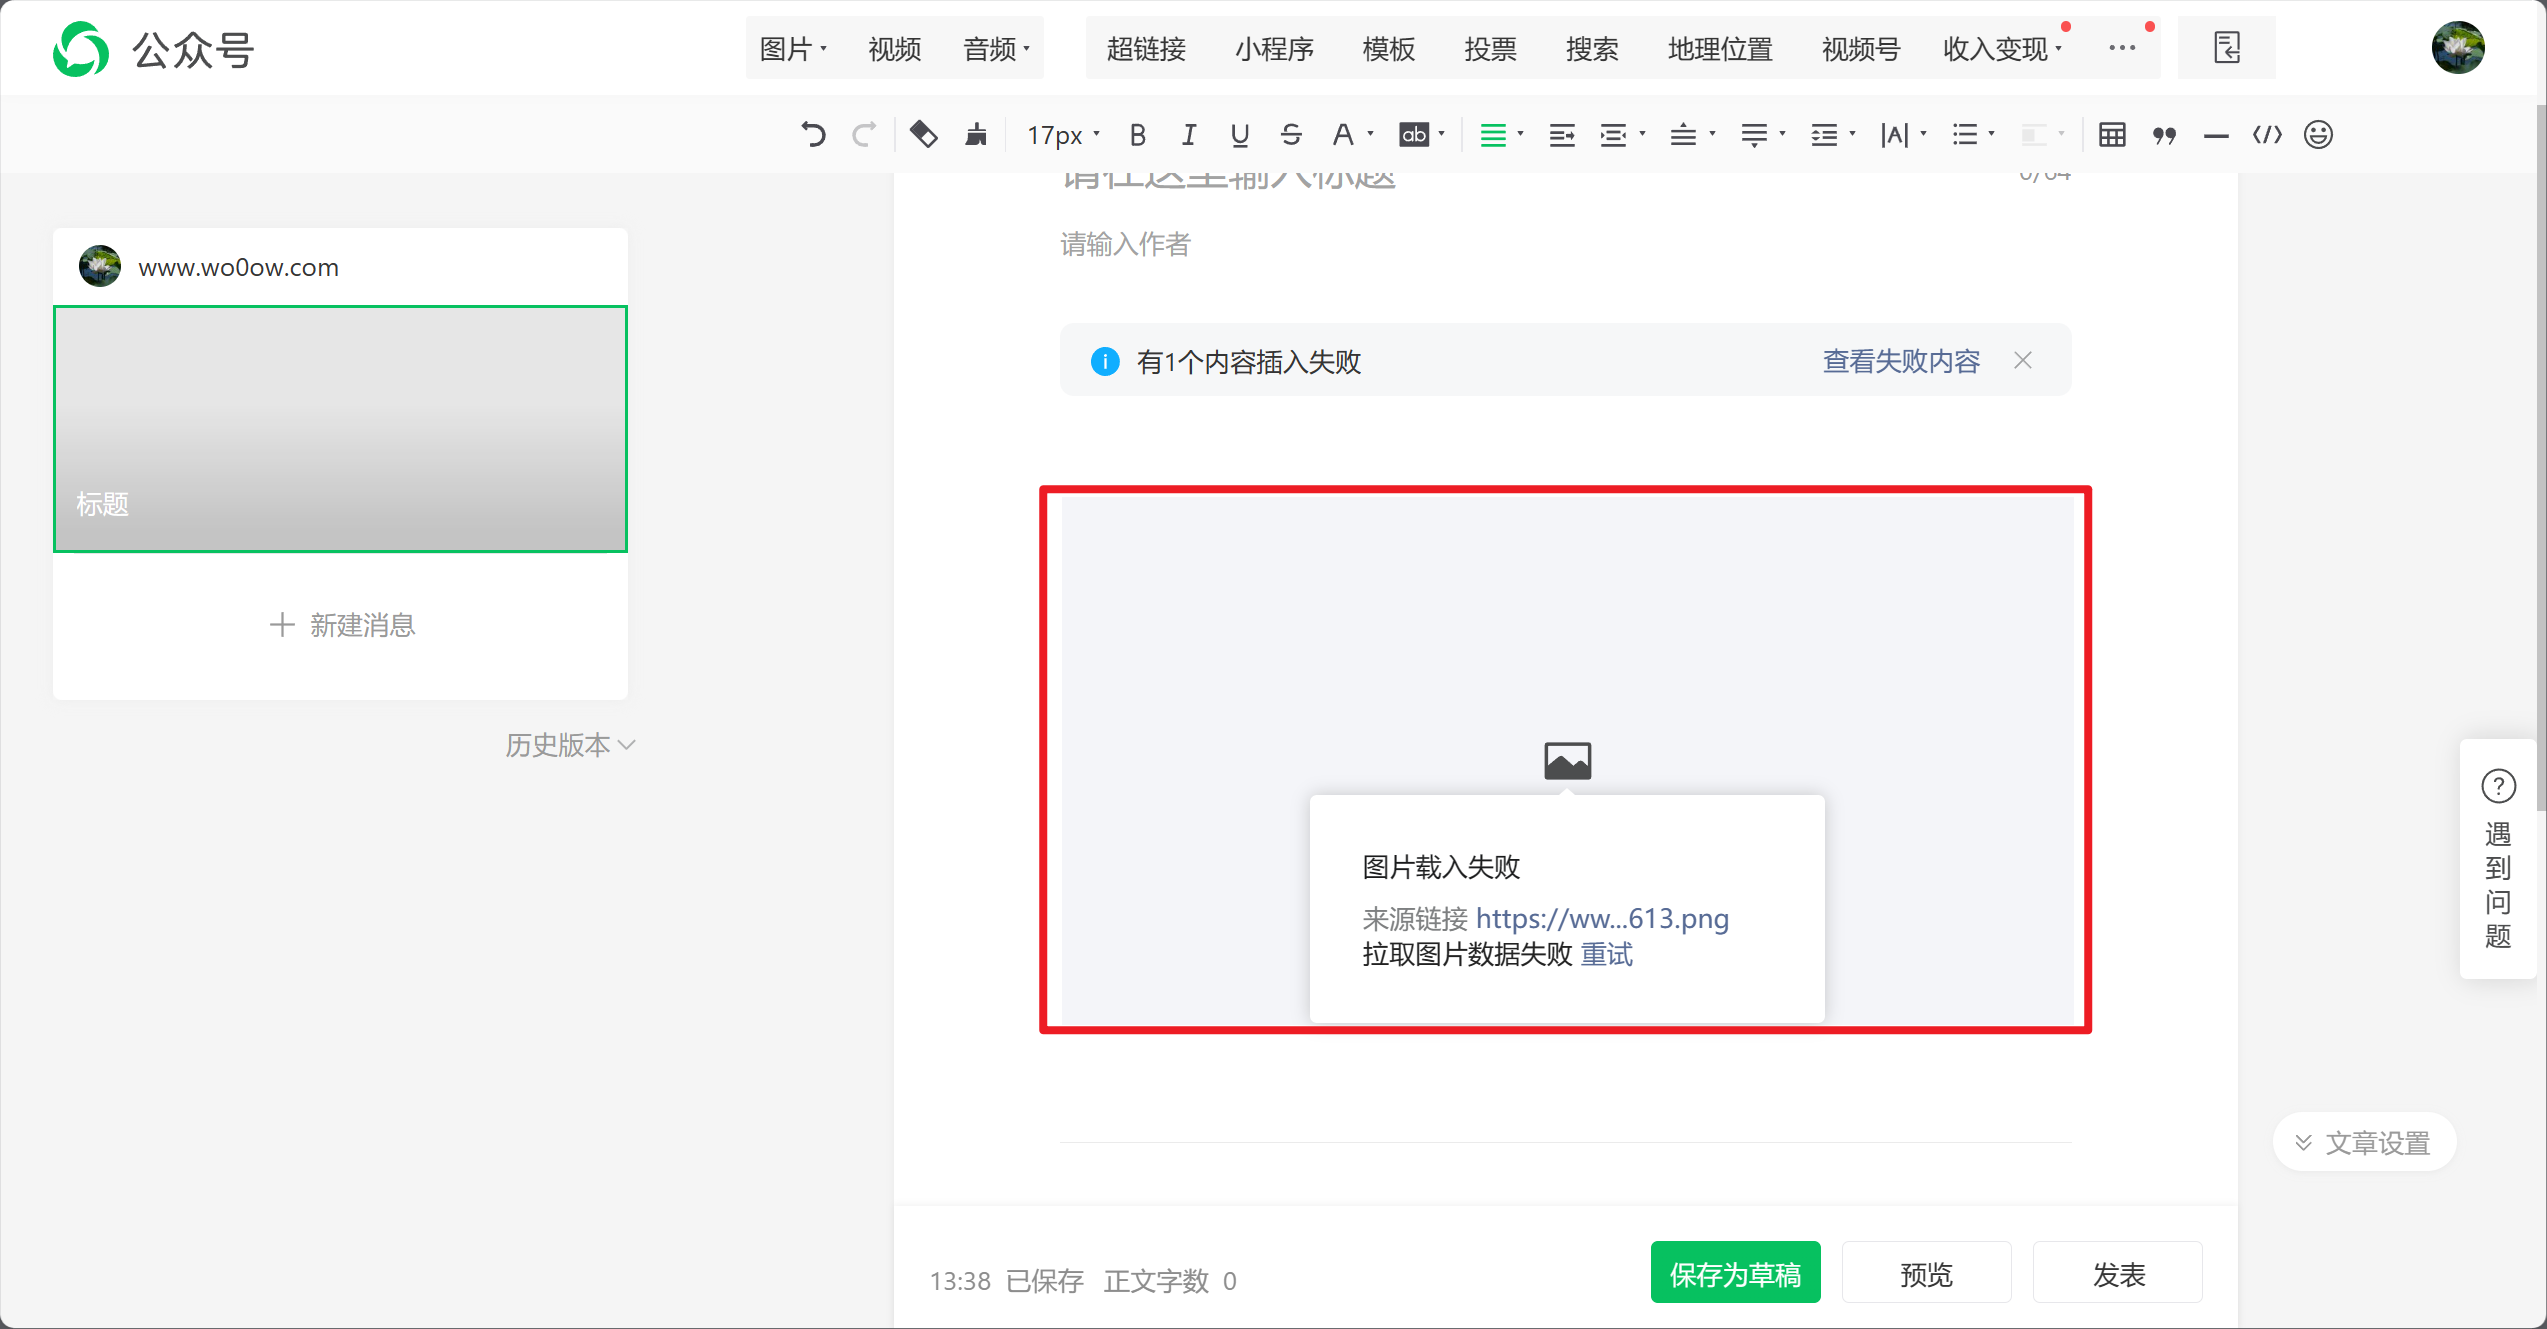The height and width of the screenshot is (1329, 2547).
Task: Open the 图片 image menu
Action: coord(792,48)
